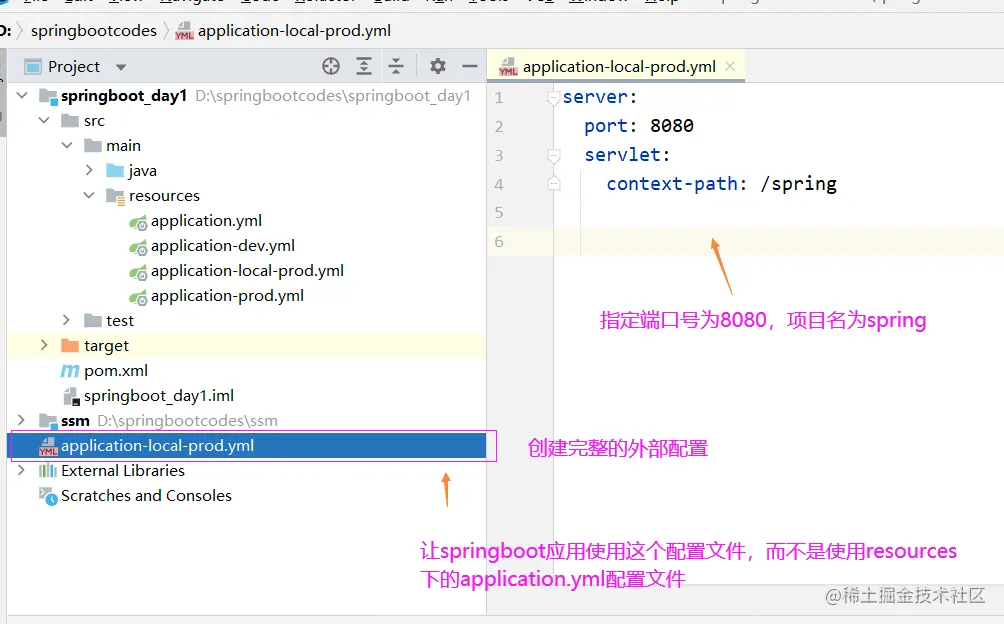Expand the java folder
This screenshot has width=1004, height=624.
click(89, 170)
